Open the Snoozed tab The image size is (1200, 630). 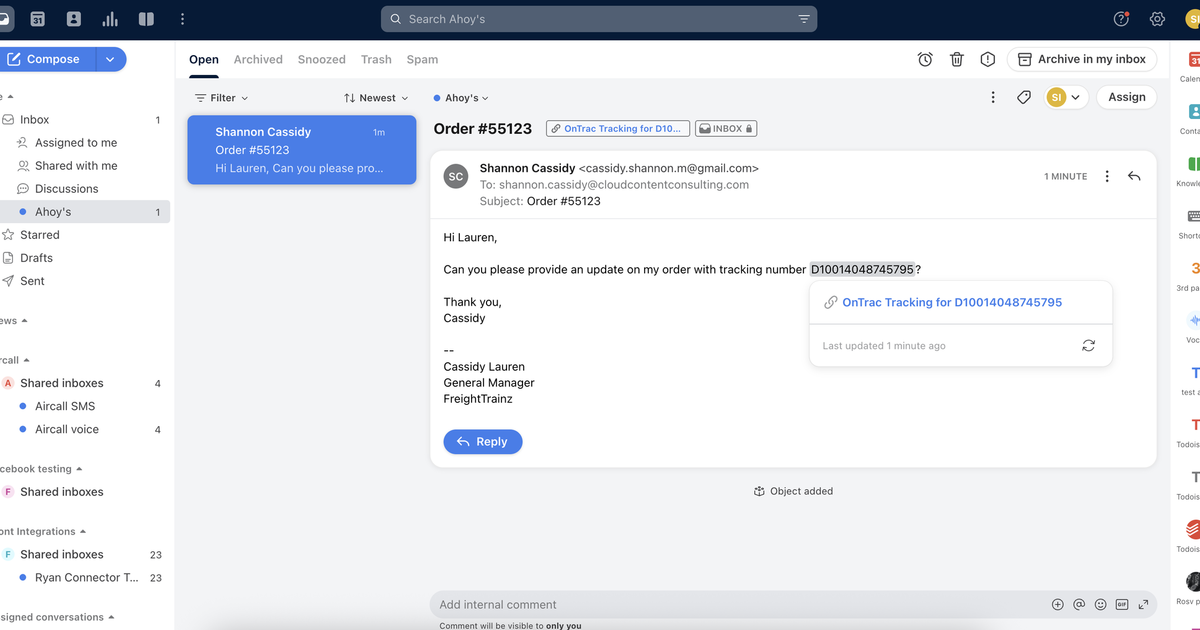click(321, 59)
